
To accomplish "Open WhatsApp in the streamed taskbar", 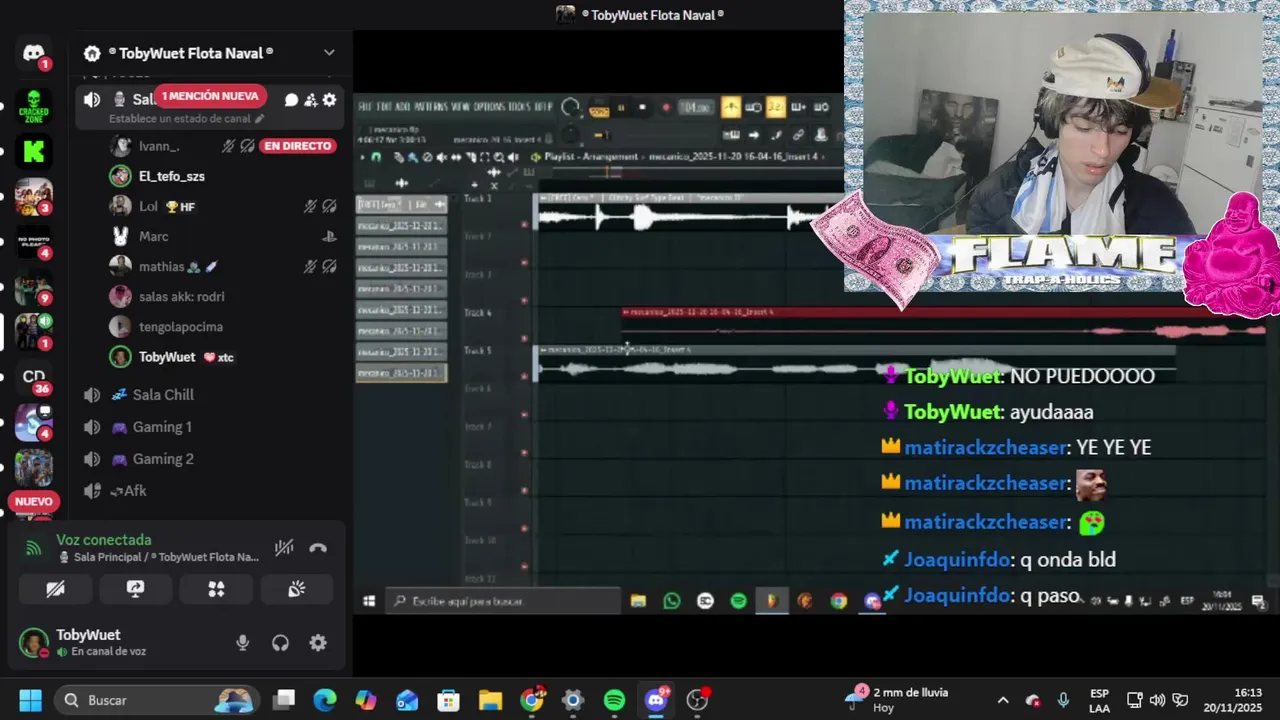I will (x=672, y=601).
